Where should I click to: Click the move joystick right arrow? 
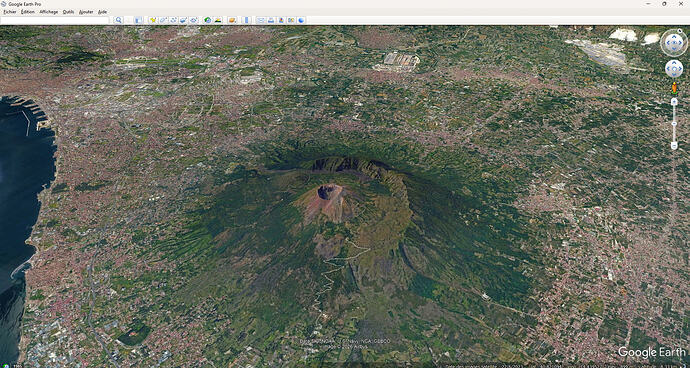coord(680,69)
